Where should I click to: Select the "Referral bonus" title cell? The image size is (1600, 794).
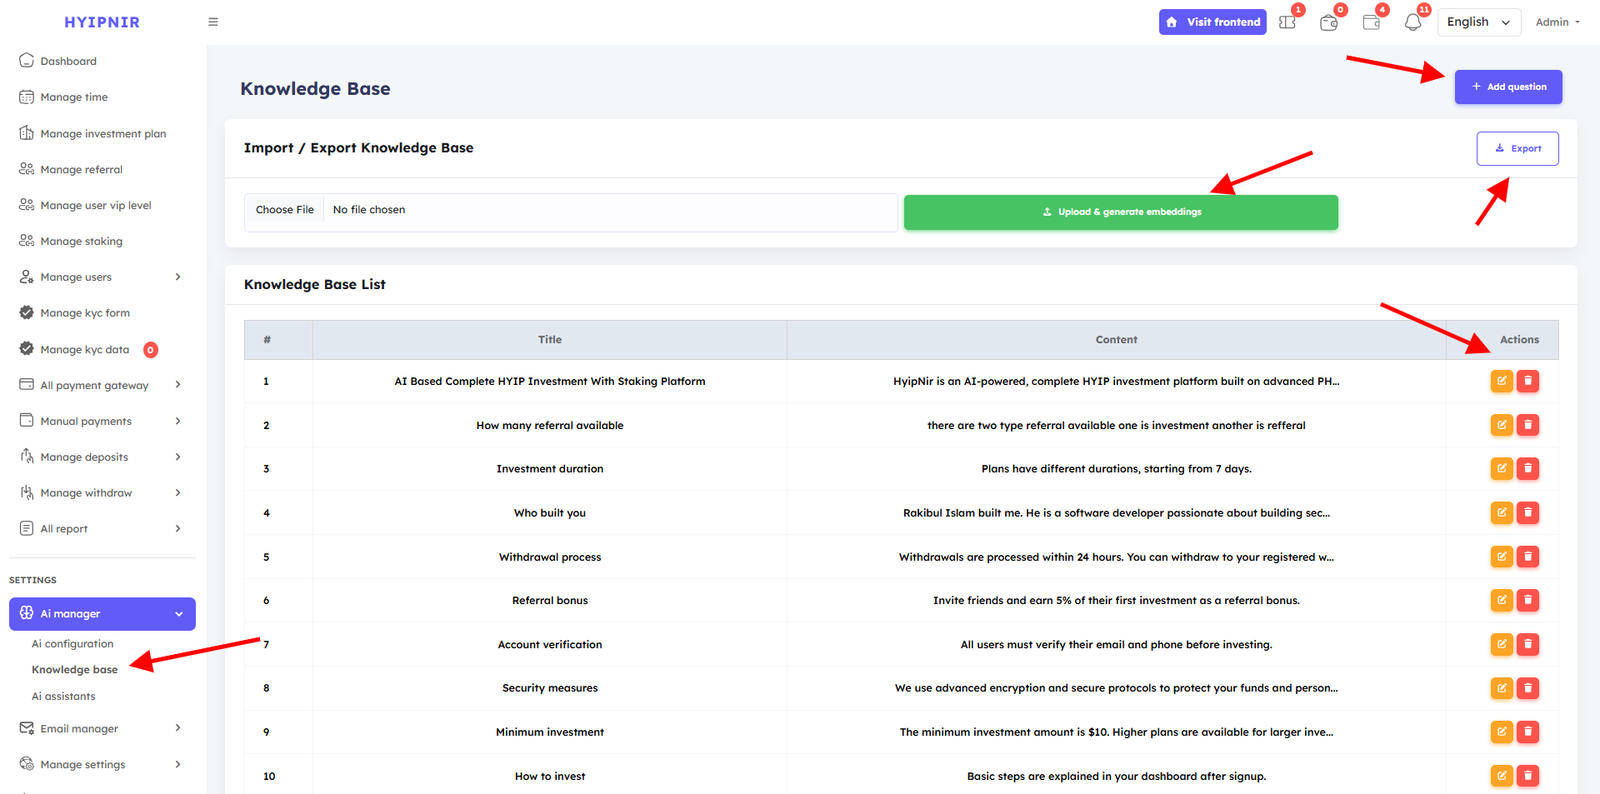click(550, 600)
